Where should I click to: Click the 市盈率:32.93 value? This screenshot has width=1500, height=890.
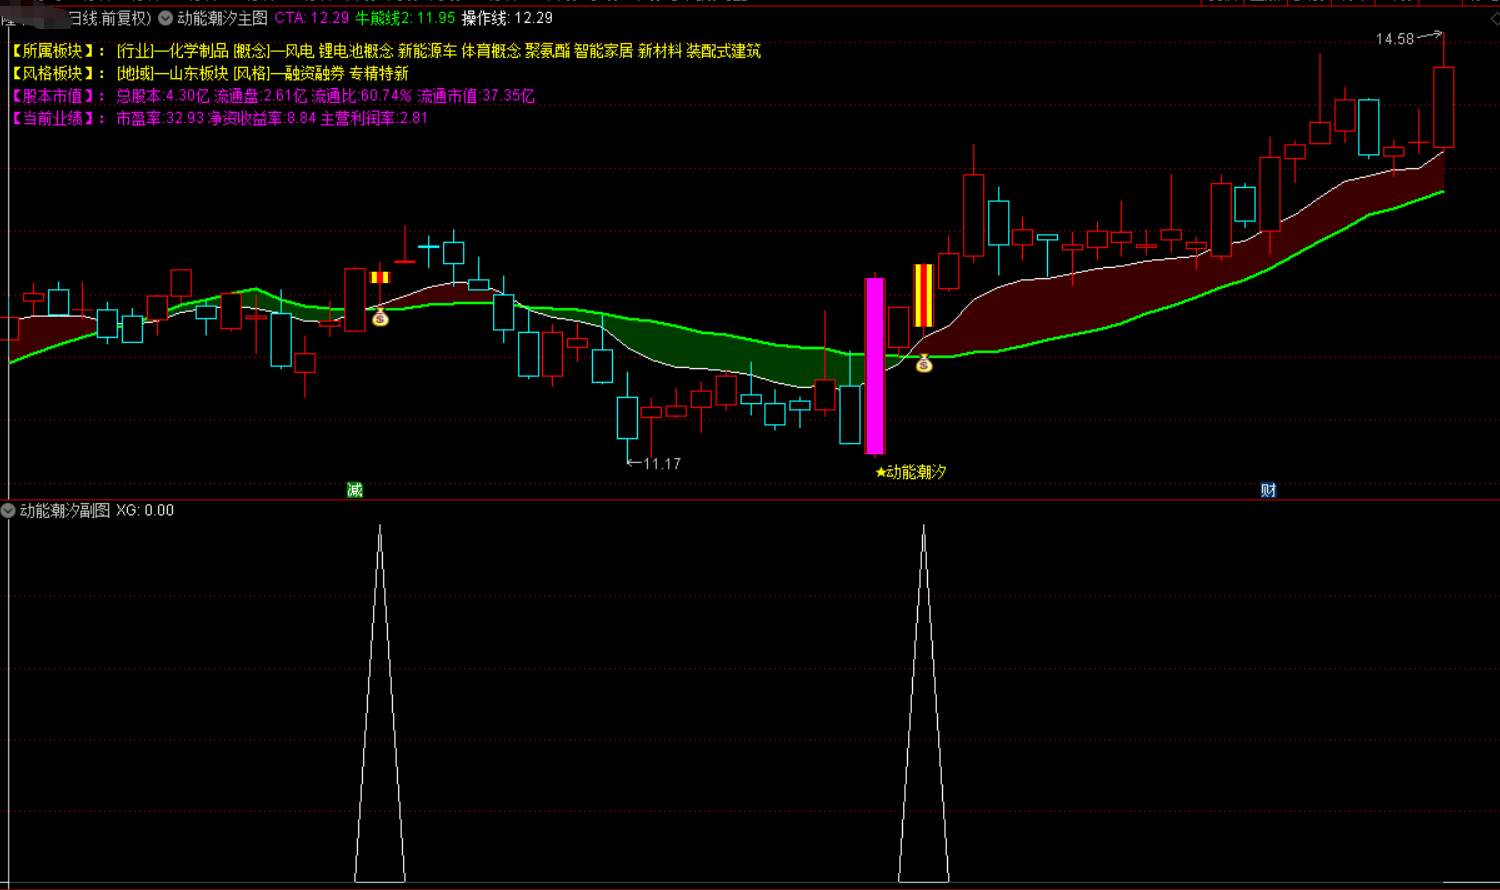160,118
